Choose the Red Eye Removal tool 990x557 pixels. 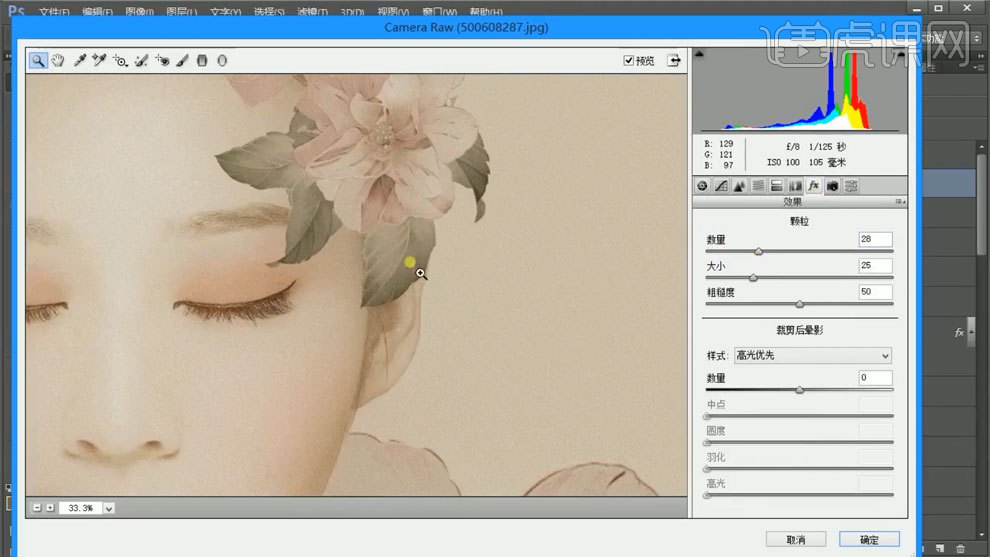tap(162, 60)
